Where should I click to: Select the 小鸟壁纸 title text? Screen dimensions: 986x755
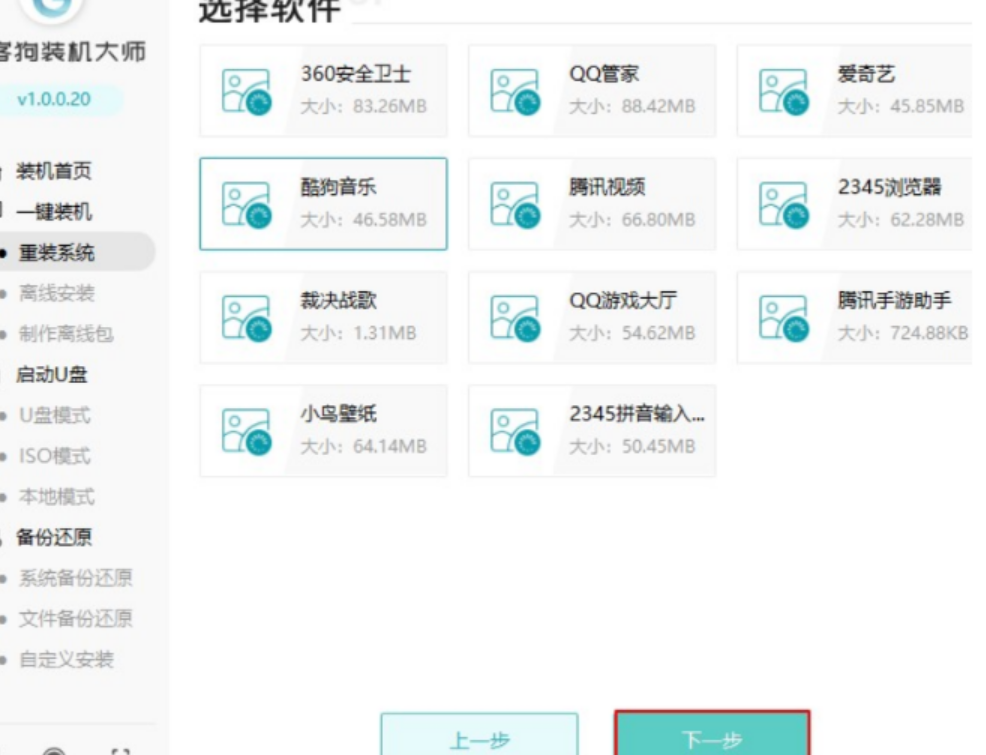click(338, 414)
